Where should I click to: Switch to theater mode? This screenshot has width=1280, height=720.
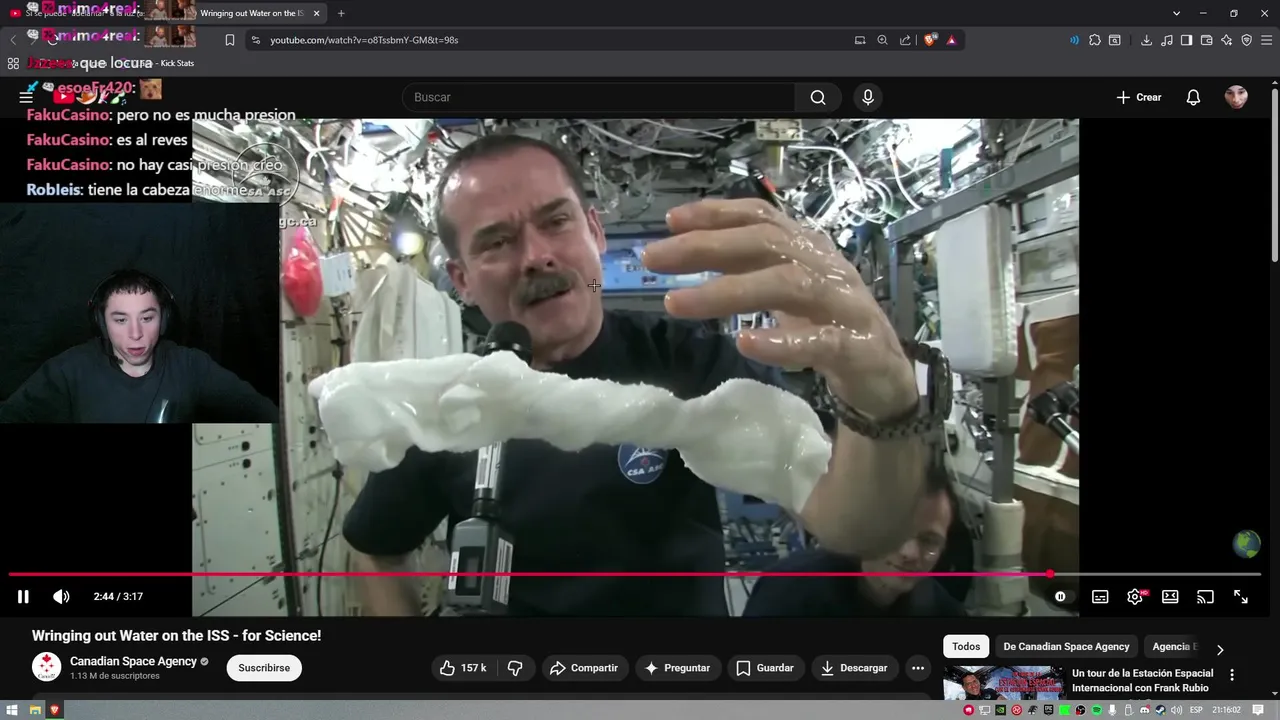pos(1170,597)
